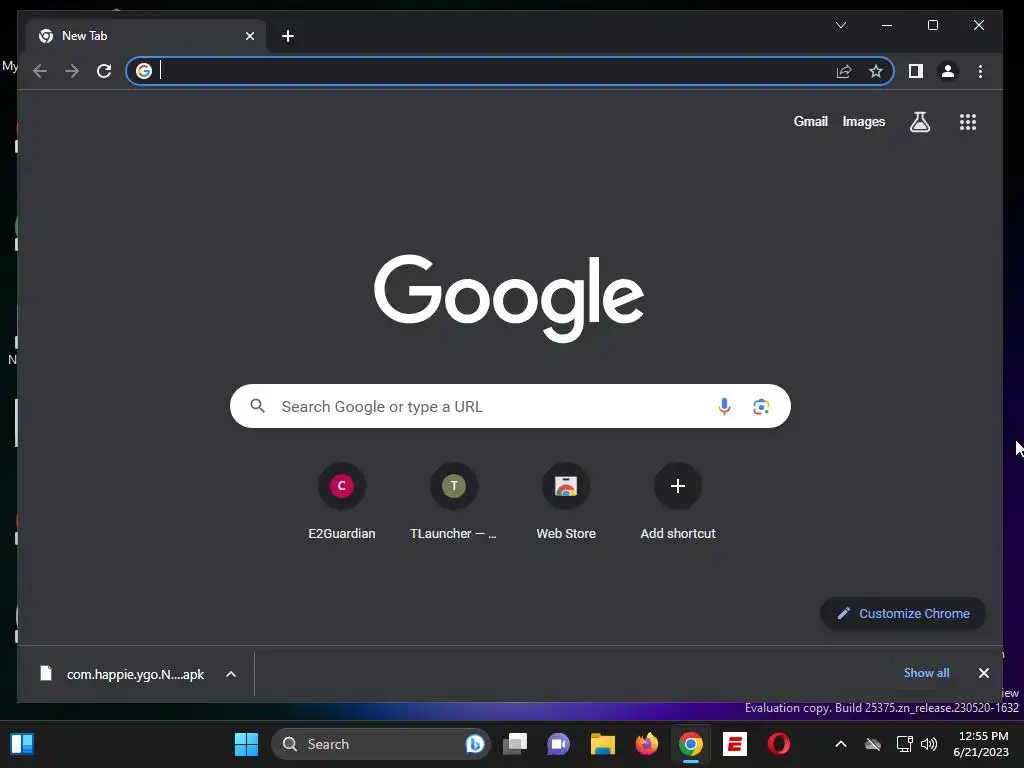Image resolution: width=1024 pixels, height=768 pixels.
Task: Close the New Tab tab
Action: [x=249, y=36]
